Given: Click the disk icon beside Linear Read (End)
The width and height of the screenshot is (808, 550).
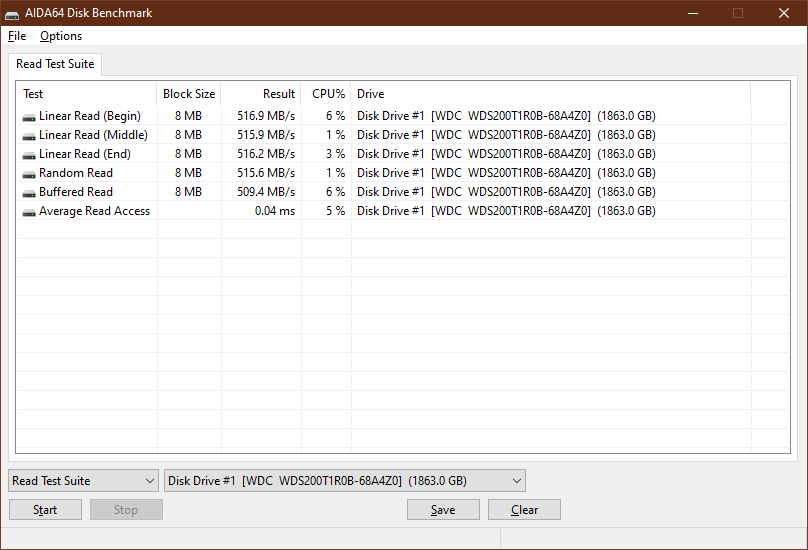Looking at the screenshot, I should pyautogui.click(x=29, y=156).
